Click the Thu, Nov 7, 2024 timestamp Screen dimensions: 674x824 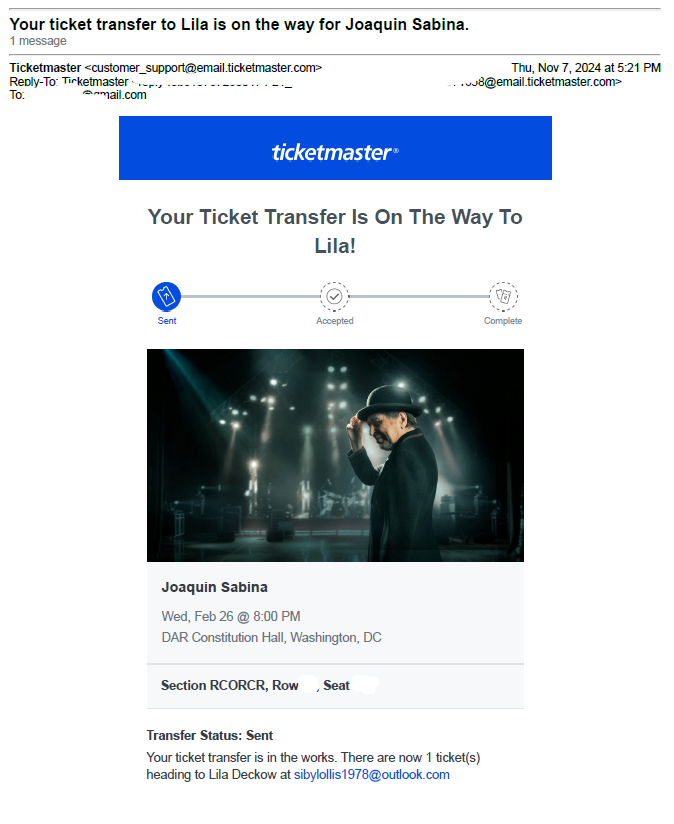click(586, 68)
